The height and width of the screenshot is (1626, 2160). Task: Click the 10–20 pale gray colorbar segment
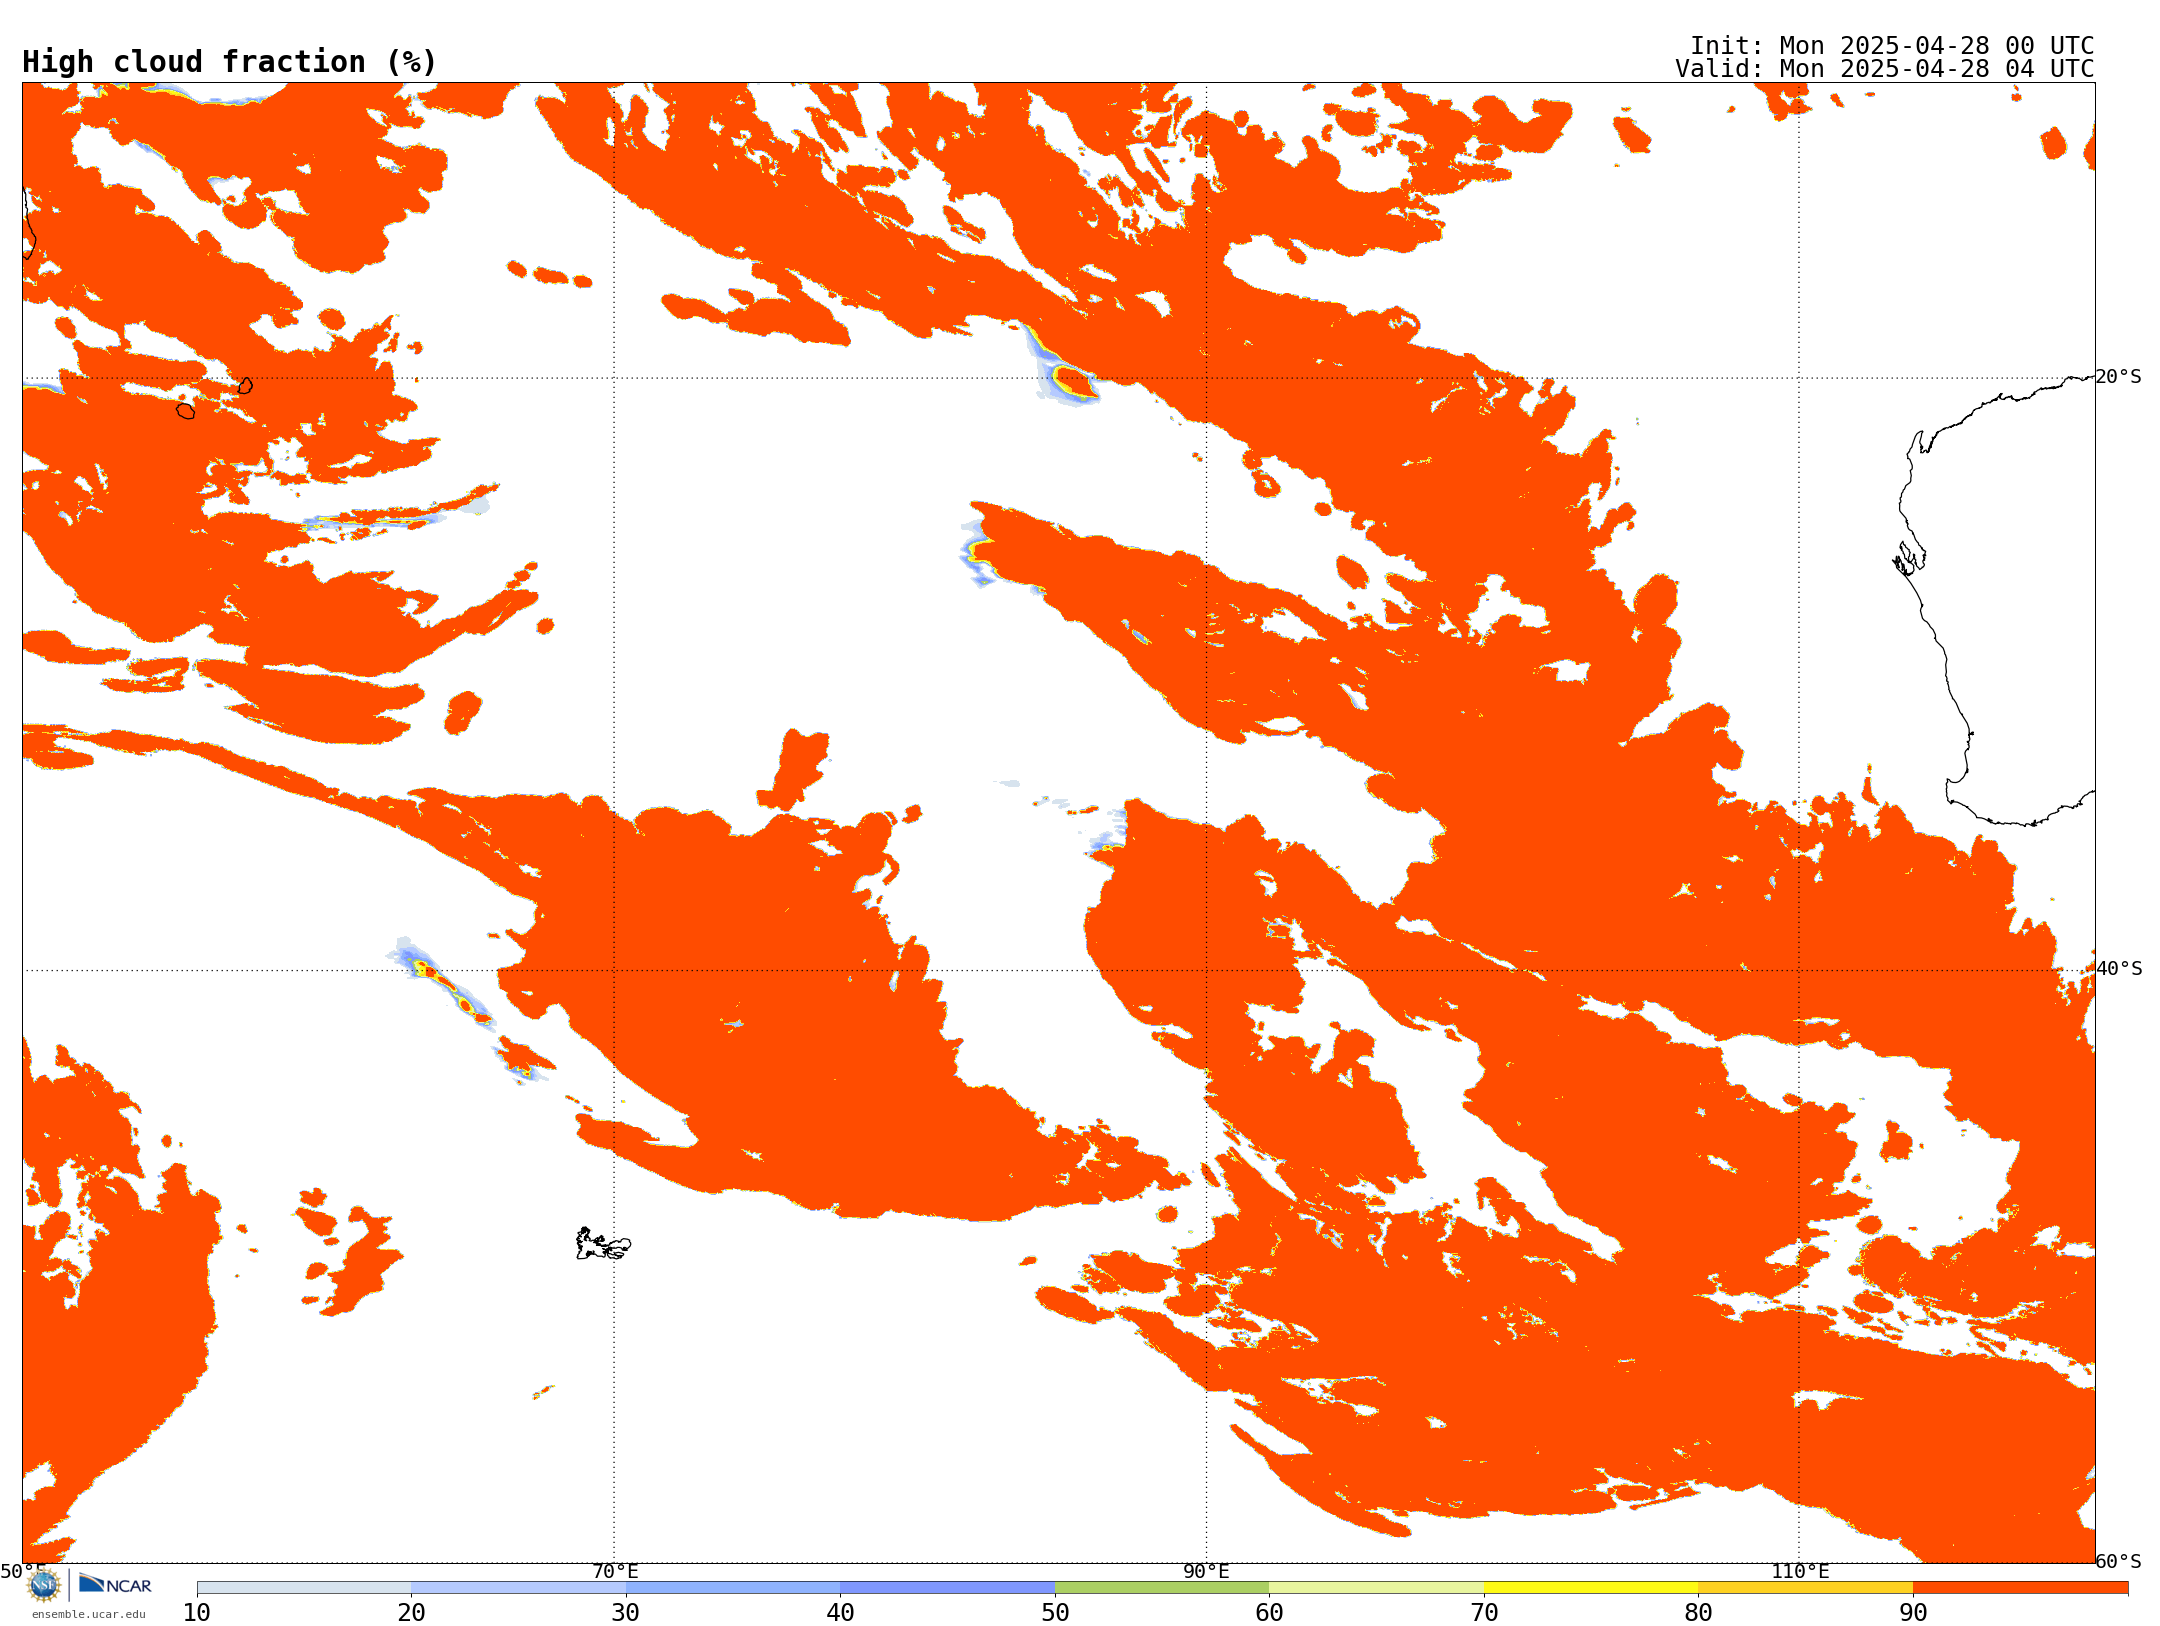point(304,1588)
